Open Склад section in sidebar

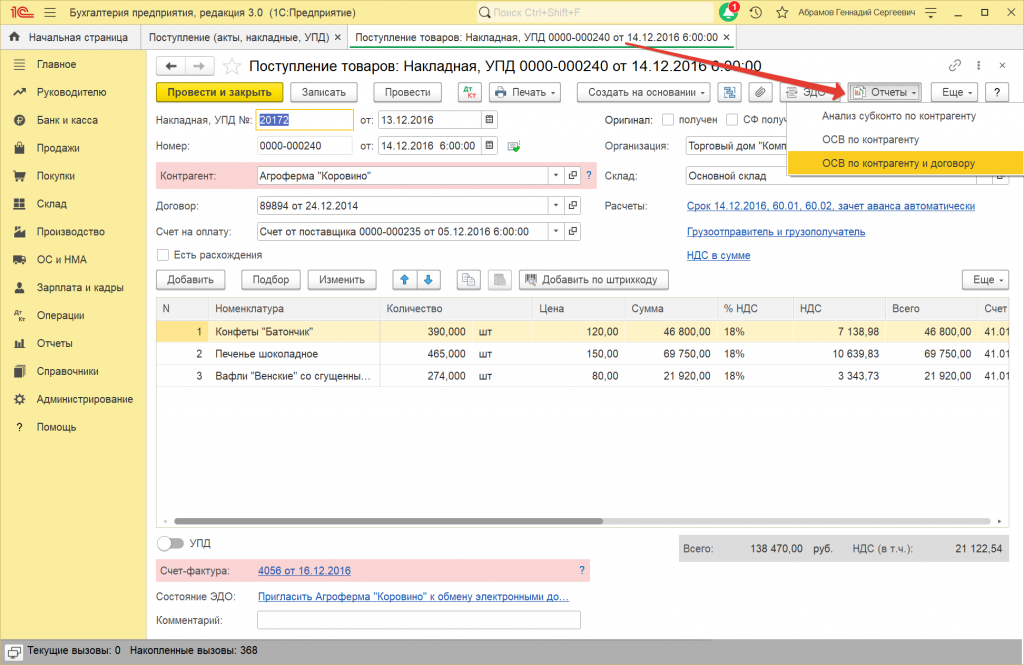click(52, 204)
